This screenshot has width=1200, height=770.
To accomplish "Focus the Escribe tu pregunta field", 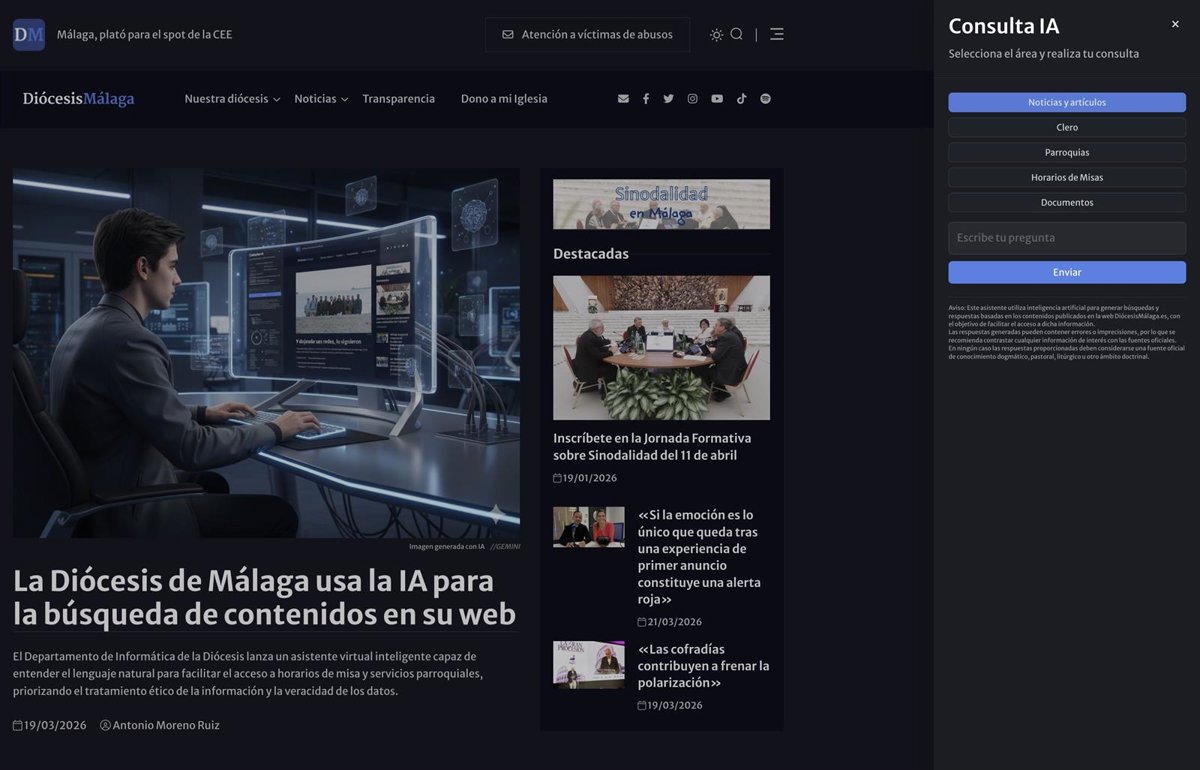I will (x=1066, y=238).
